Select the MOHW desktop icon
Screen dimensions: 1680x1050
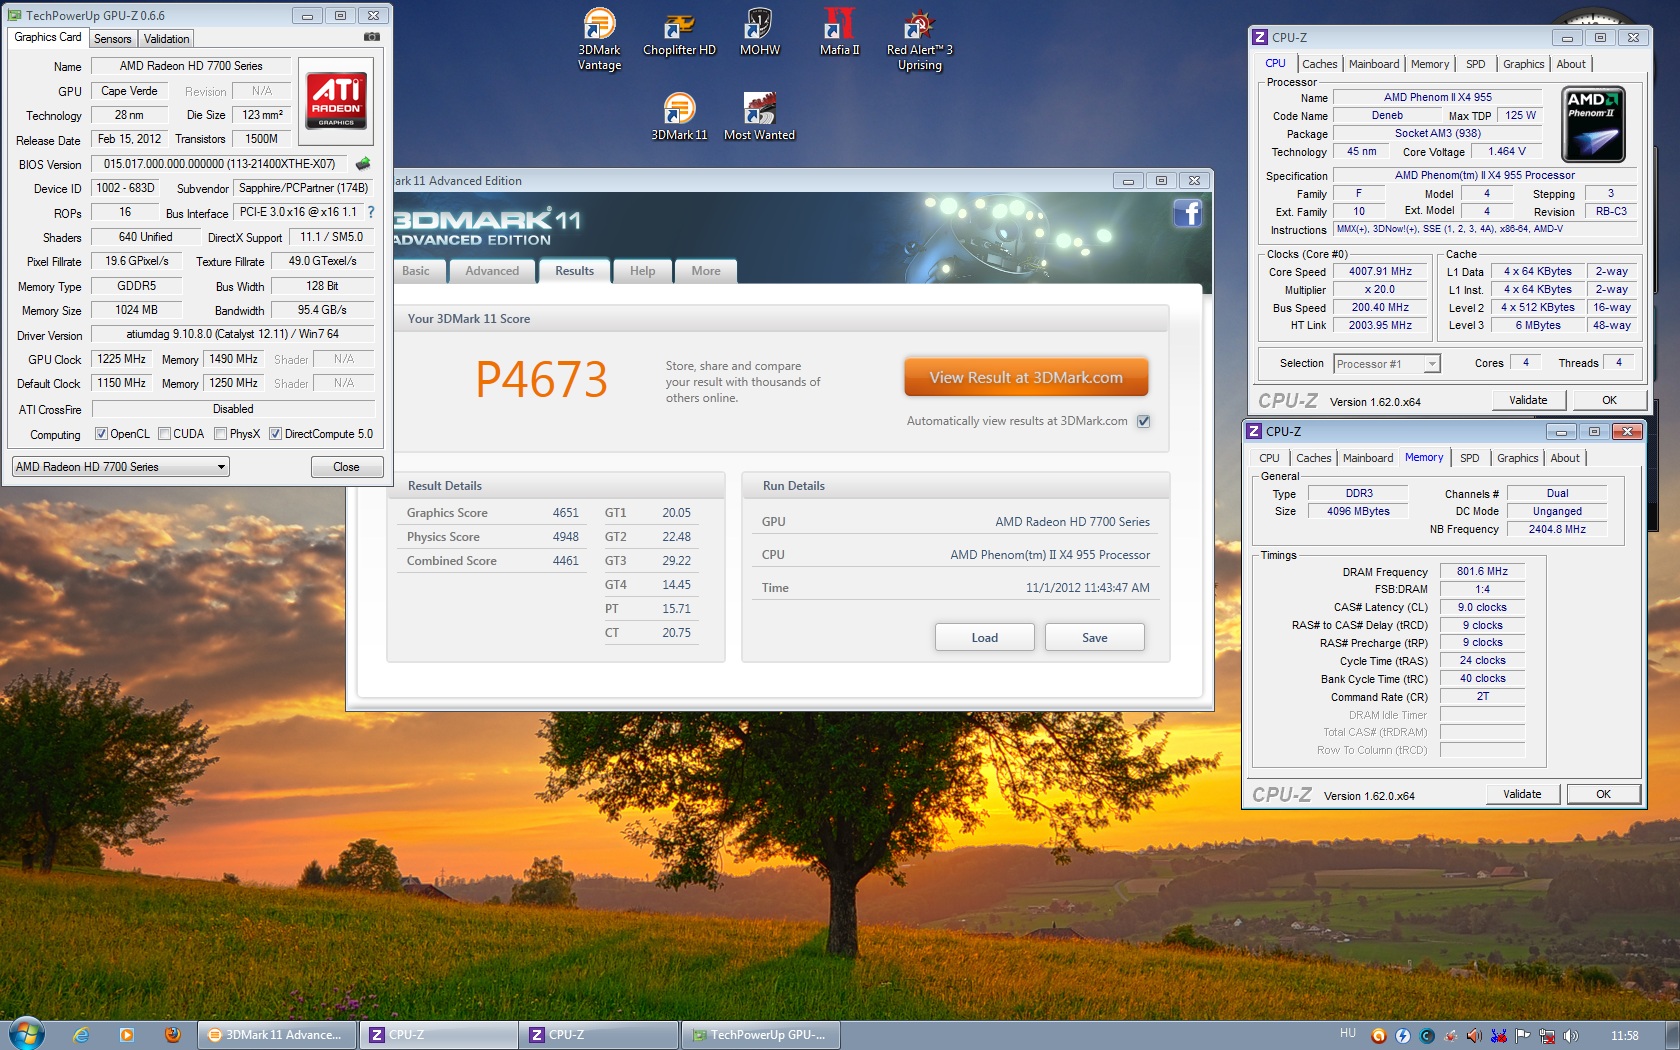click(759, 33)
